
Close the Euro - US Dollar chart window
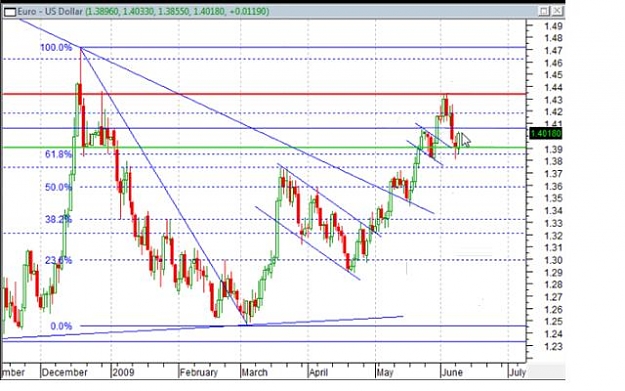click(x=558, y=11)
